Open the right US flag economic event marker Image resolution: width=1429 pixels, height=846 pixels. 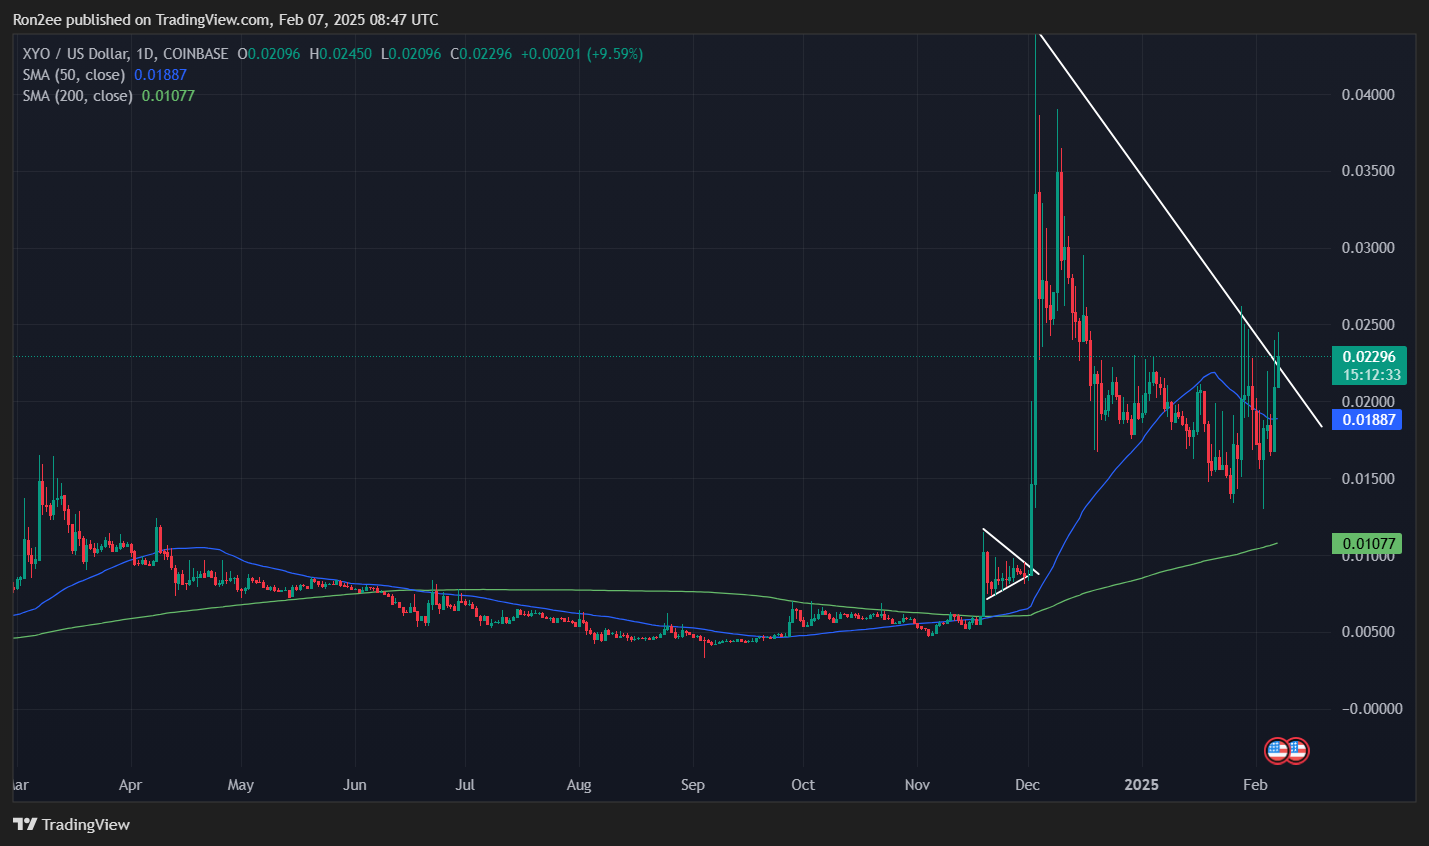pos(1297,750)
